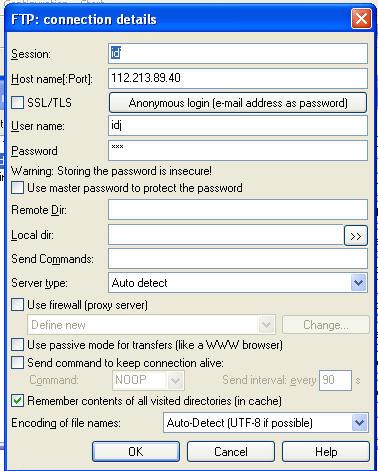
Task: Enable the SSL/TLS checkbox
Action: coord(17,103)
